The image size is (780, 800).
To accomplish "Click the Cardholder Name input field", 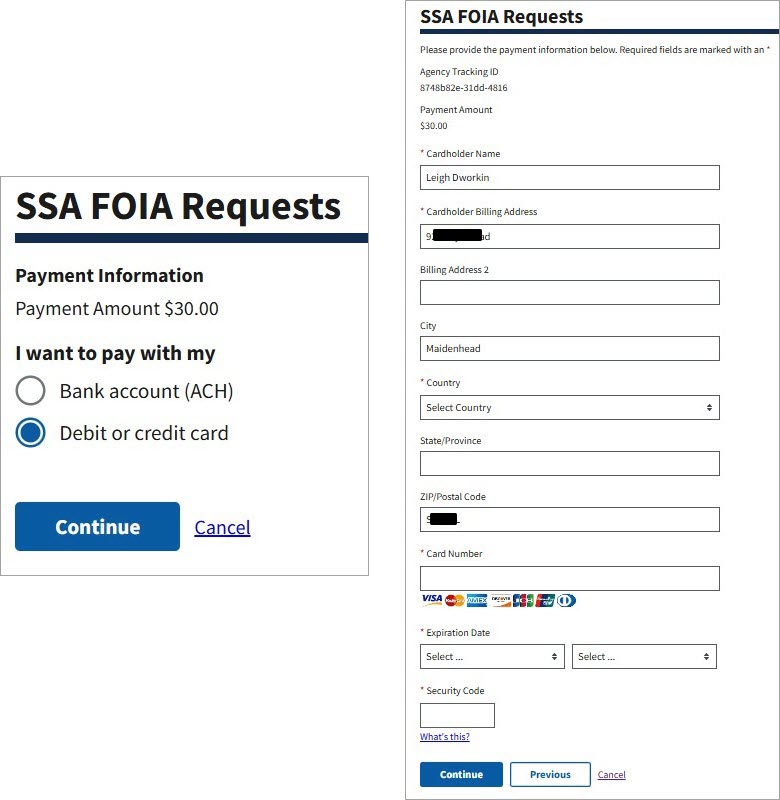I will click(570, 177).
